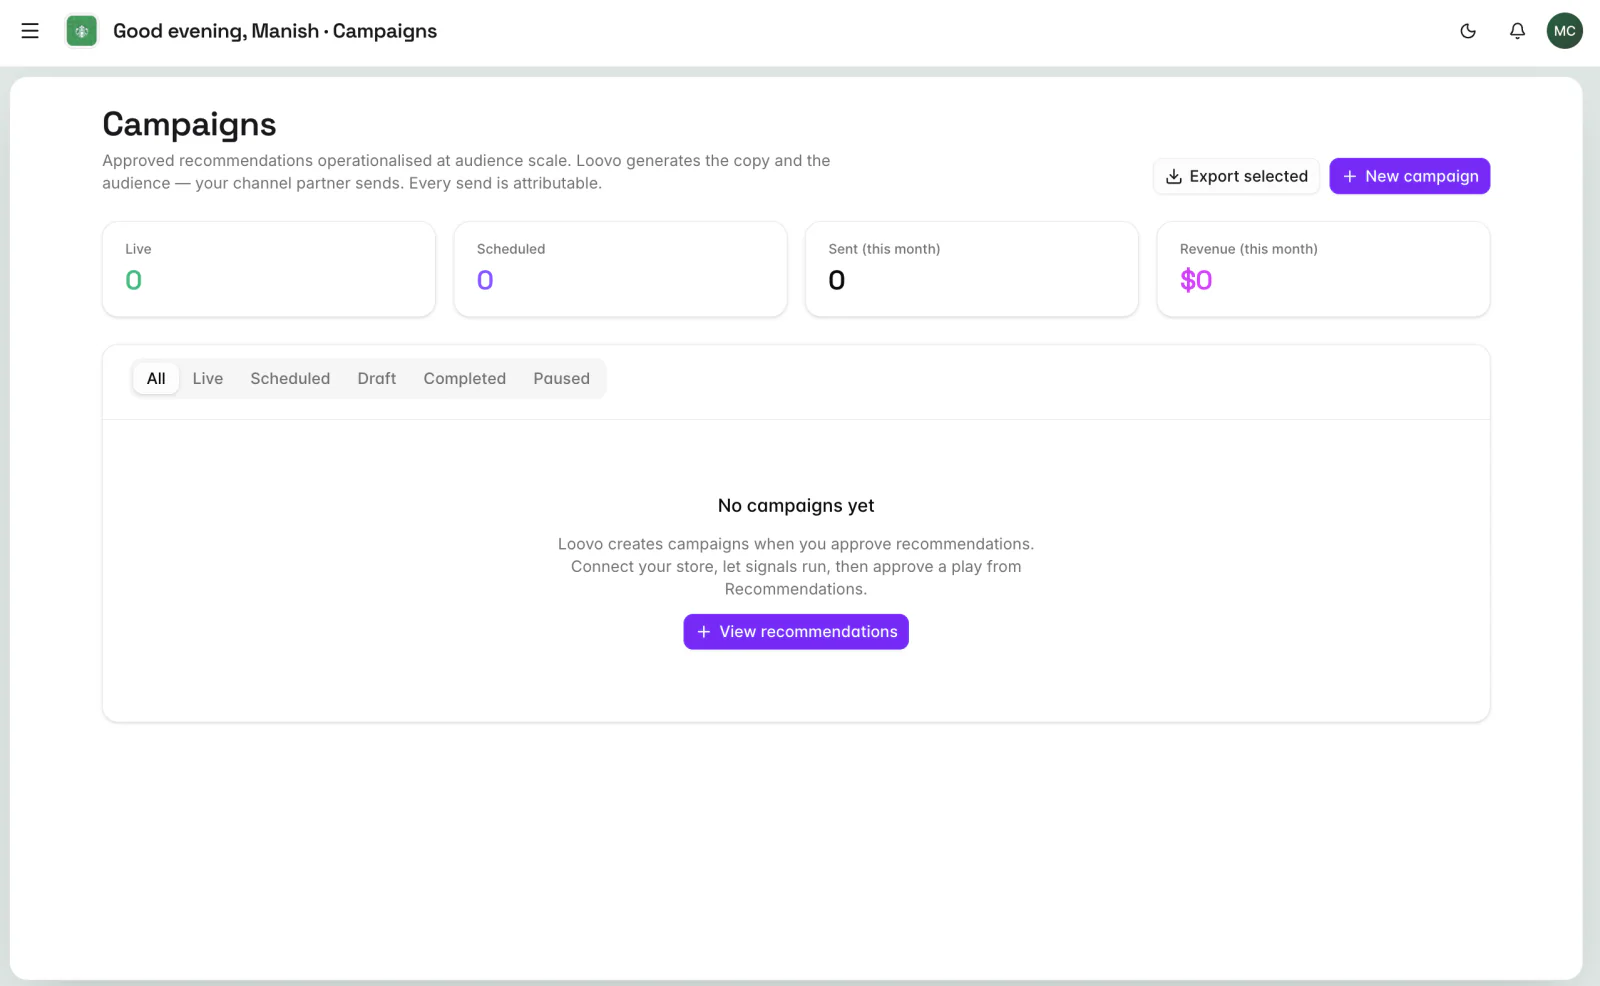Open notifications bell

point(1517,31)
